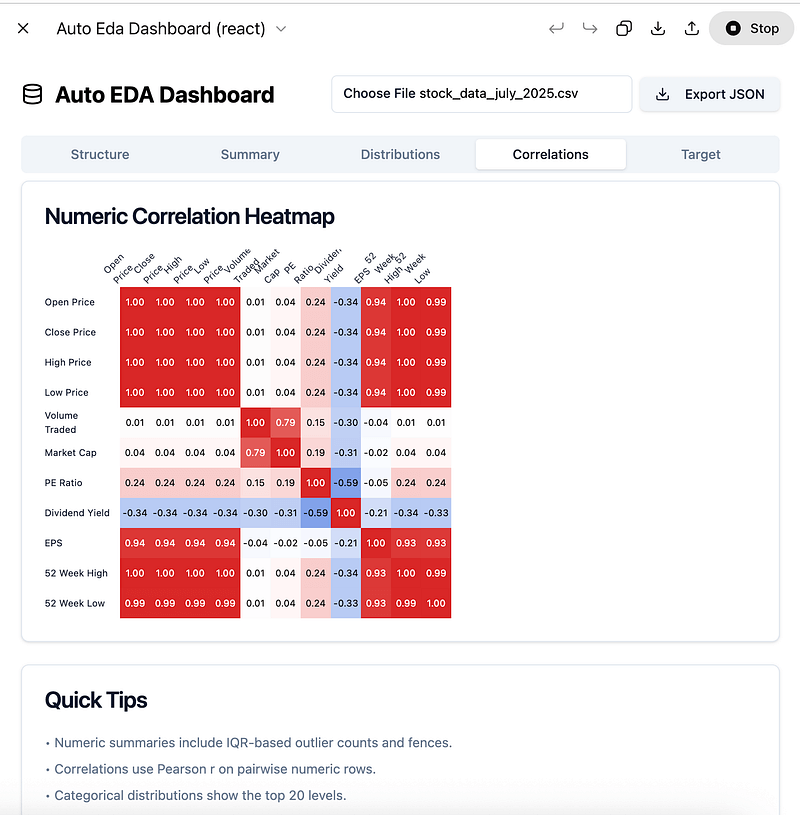
Task: Select the -0.59 cell in PE Ratio row
Action: (346, 483)
